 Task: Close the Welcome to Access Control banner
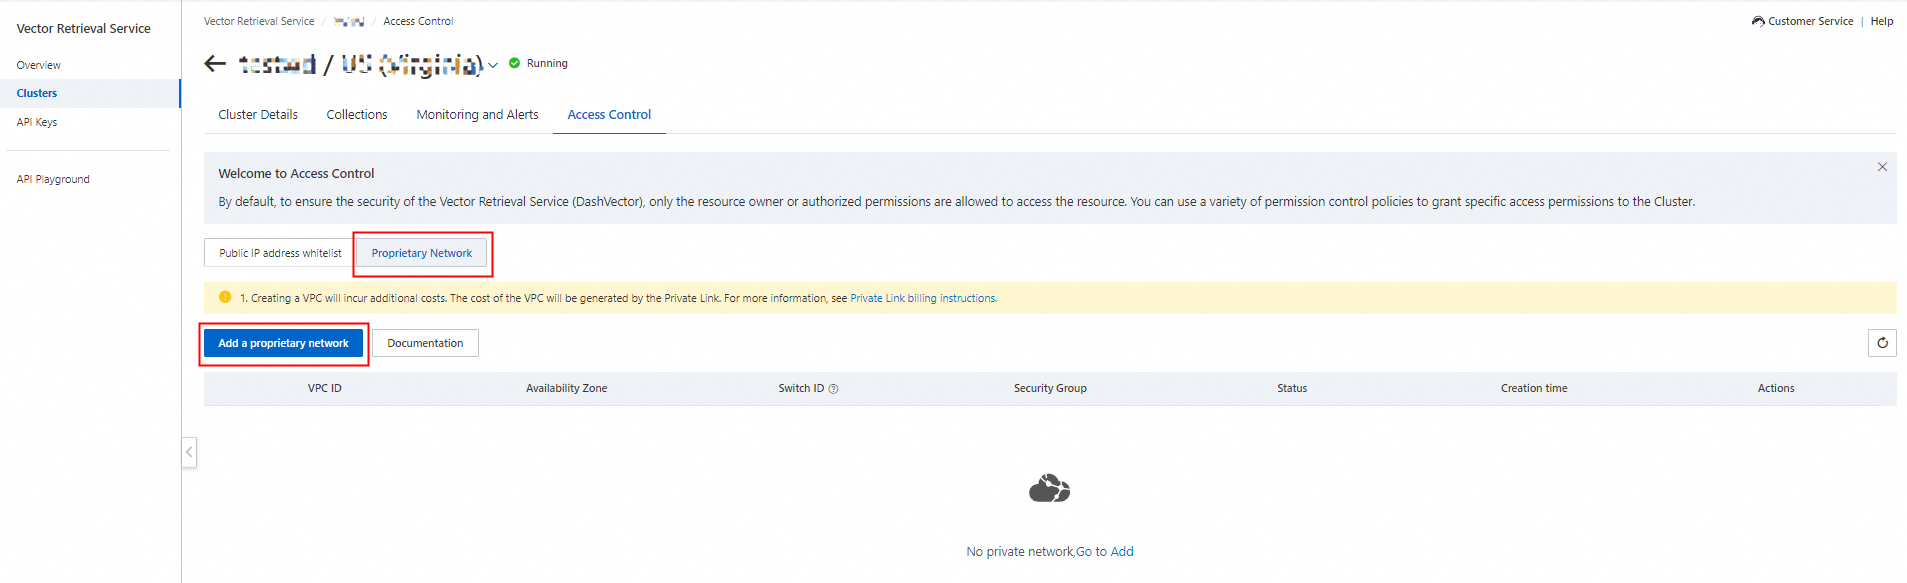pos(1882,167)
